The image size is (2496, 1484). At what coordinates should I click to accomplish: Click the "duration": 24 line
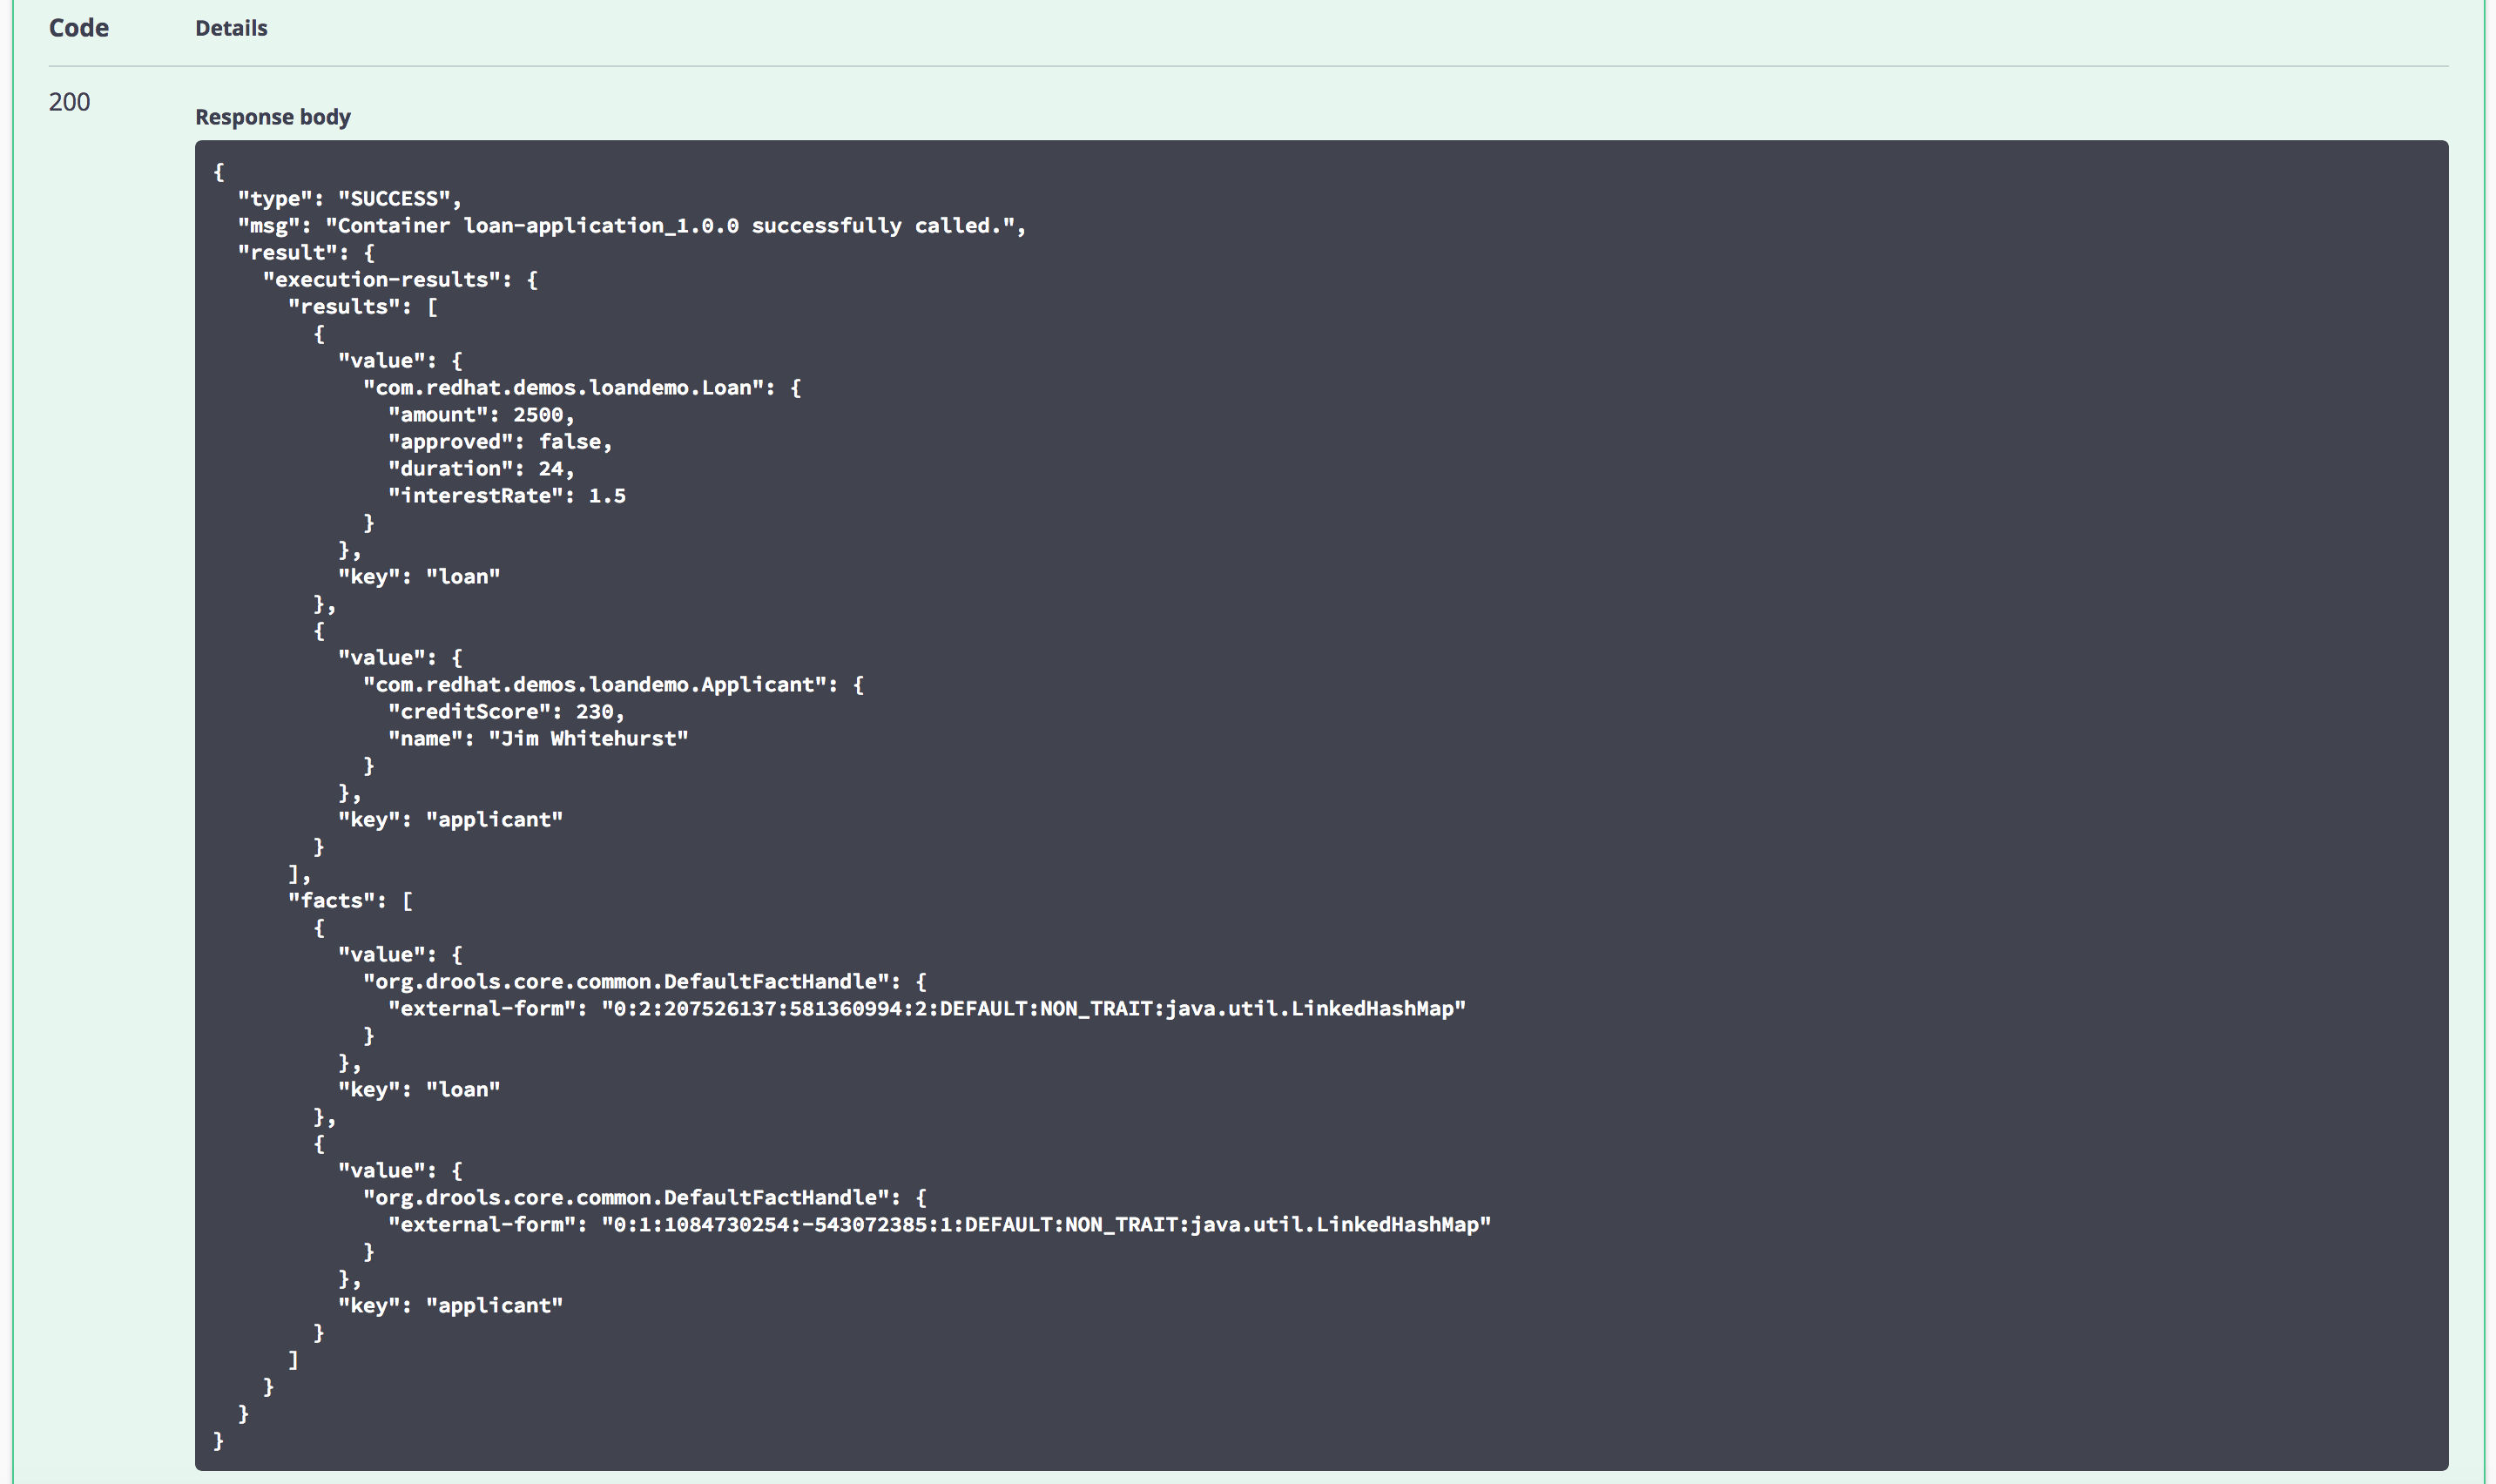481,469
